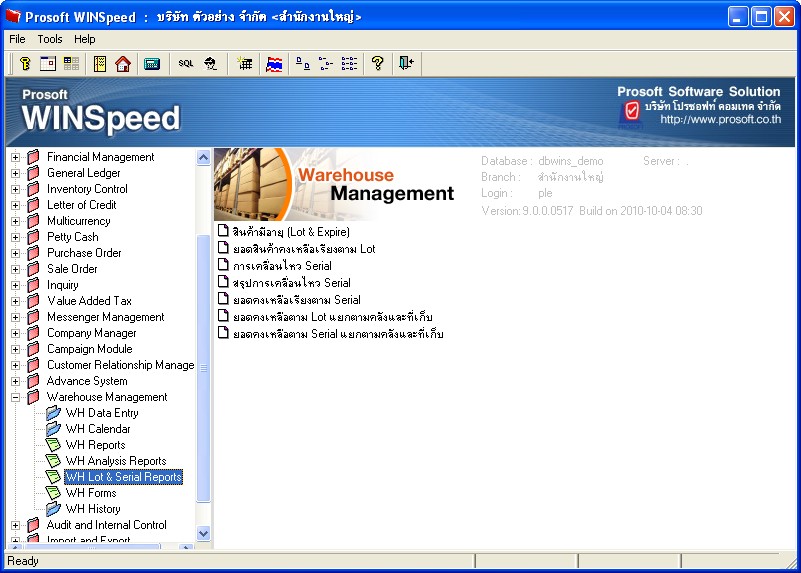Click the Warehouse Management banner image

click(x=336, y=184)
